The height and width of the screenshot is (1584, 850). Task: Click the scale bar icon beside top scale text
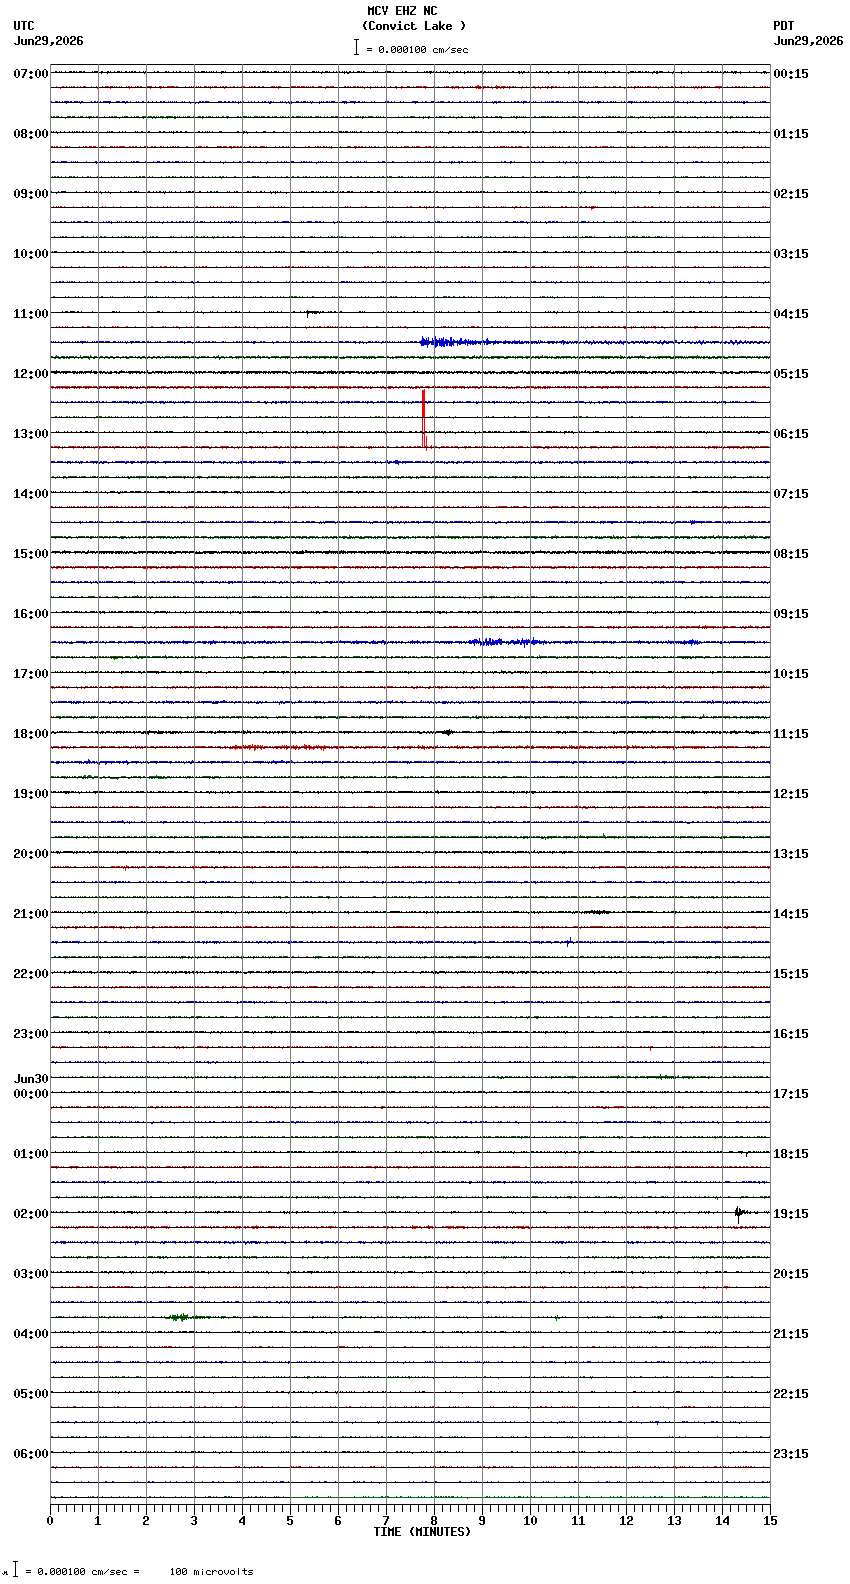pyautogui.click(x=356, y=47)
